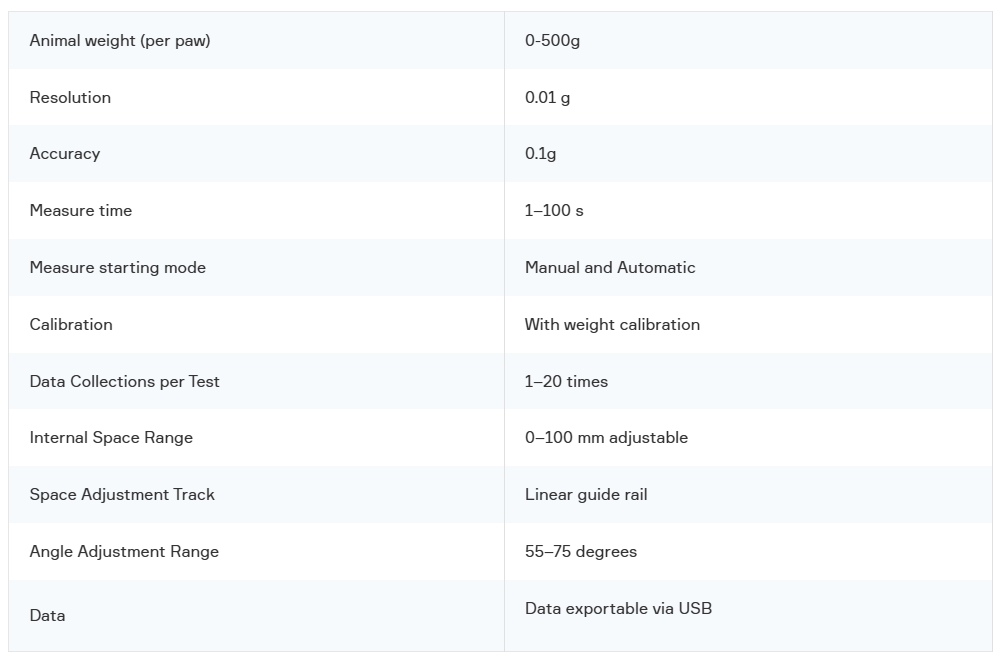
Task: Select the 'Linear guide rail' value
Action: [x=586, y=495]
